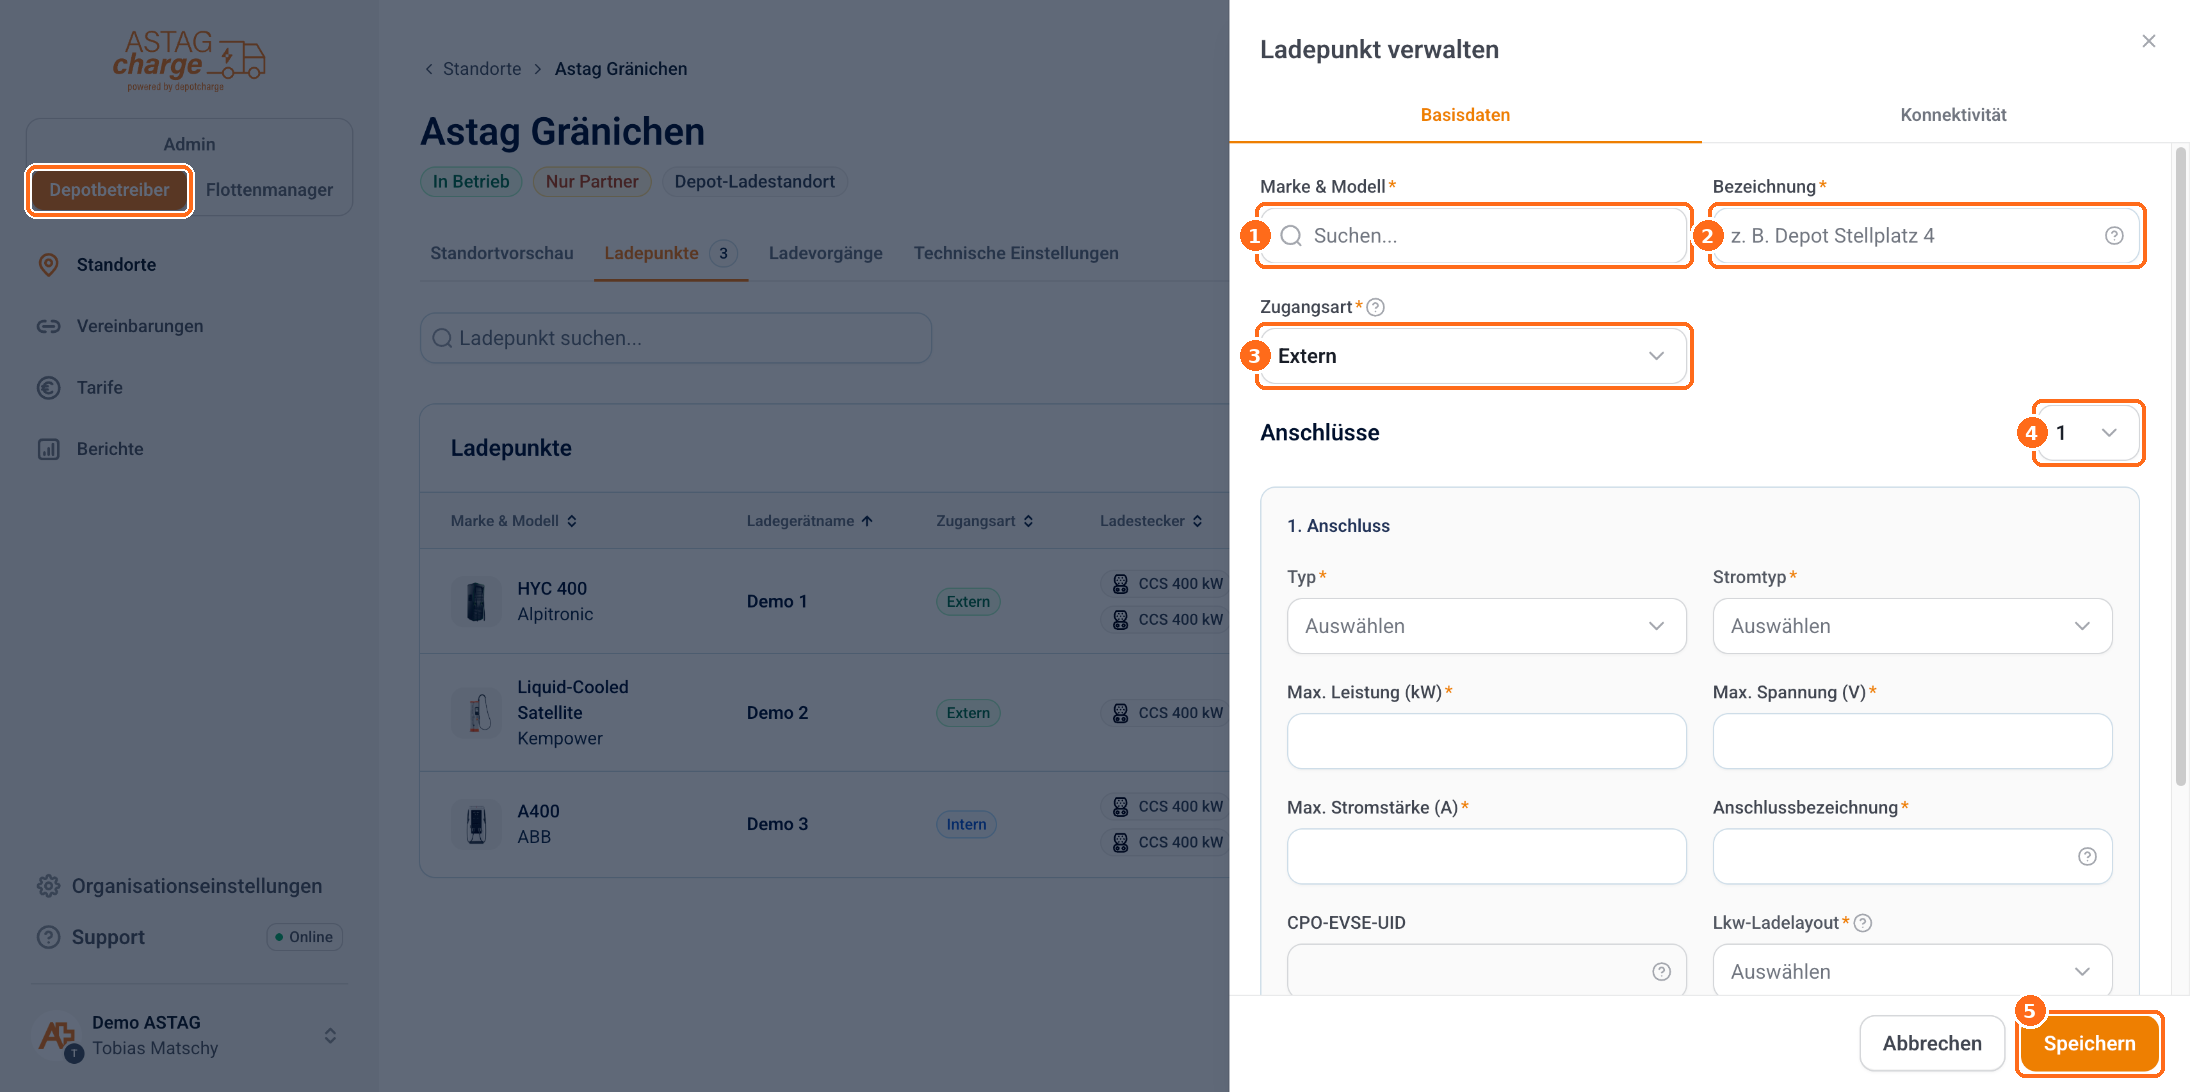Open the Typ Auswählen dropdown

tap(1486, 626)
